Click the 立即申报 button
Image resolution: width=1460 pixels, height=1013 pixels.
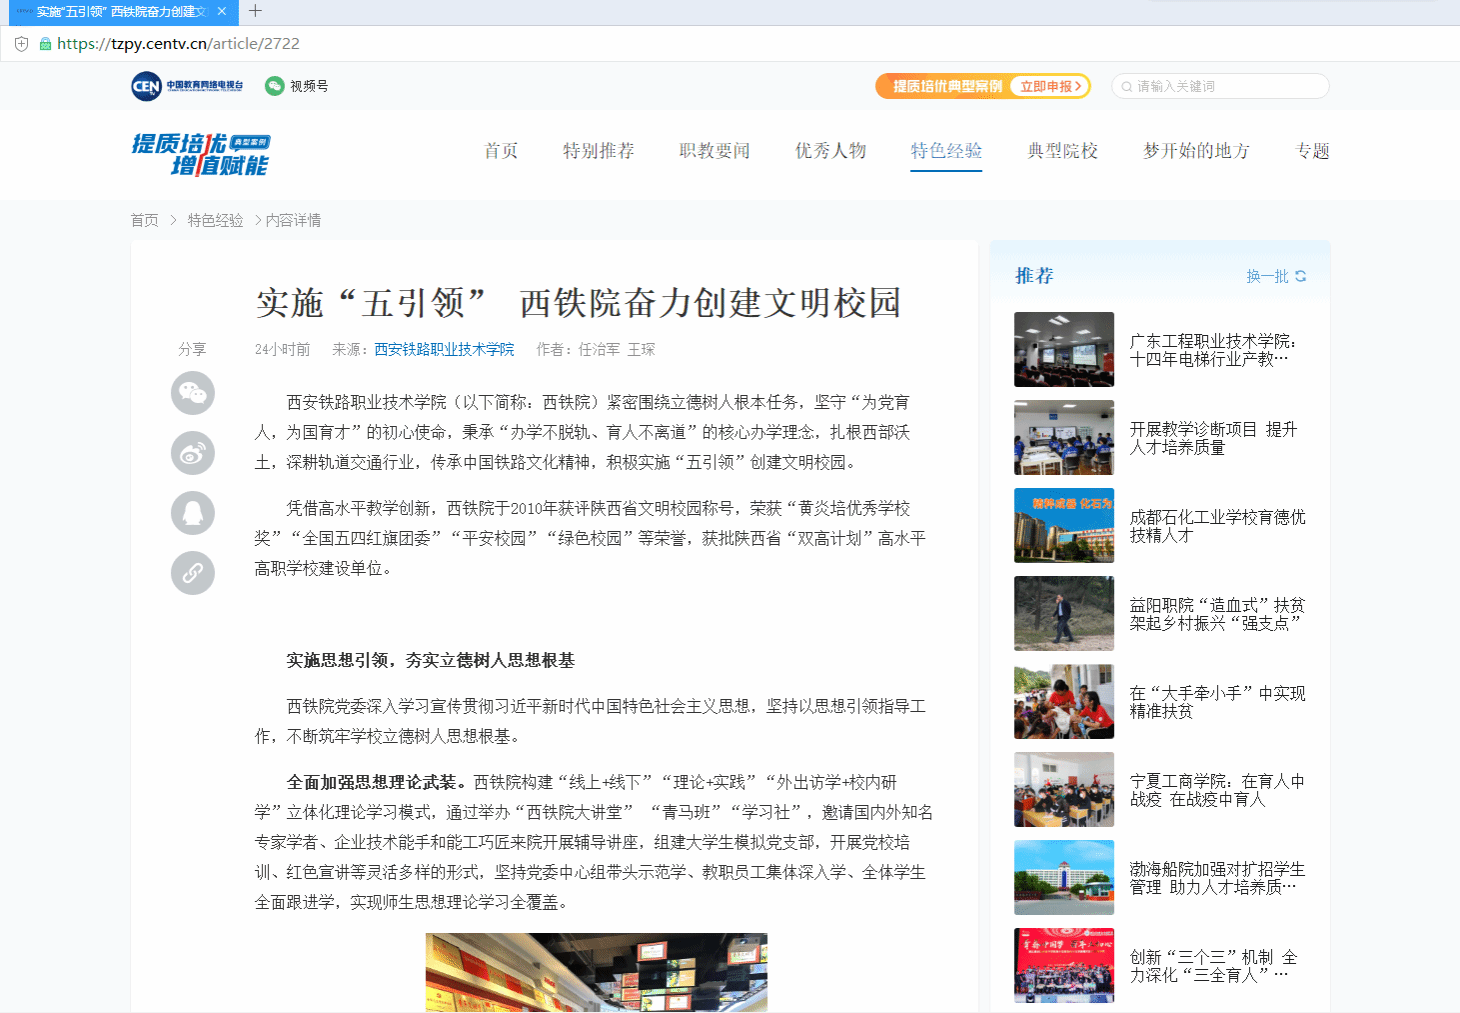coord(1049,86)
